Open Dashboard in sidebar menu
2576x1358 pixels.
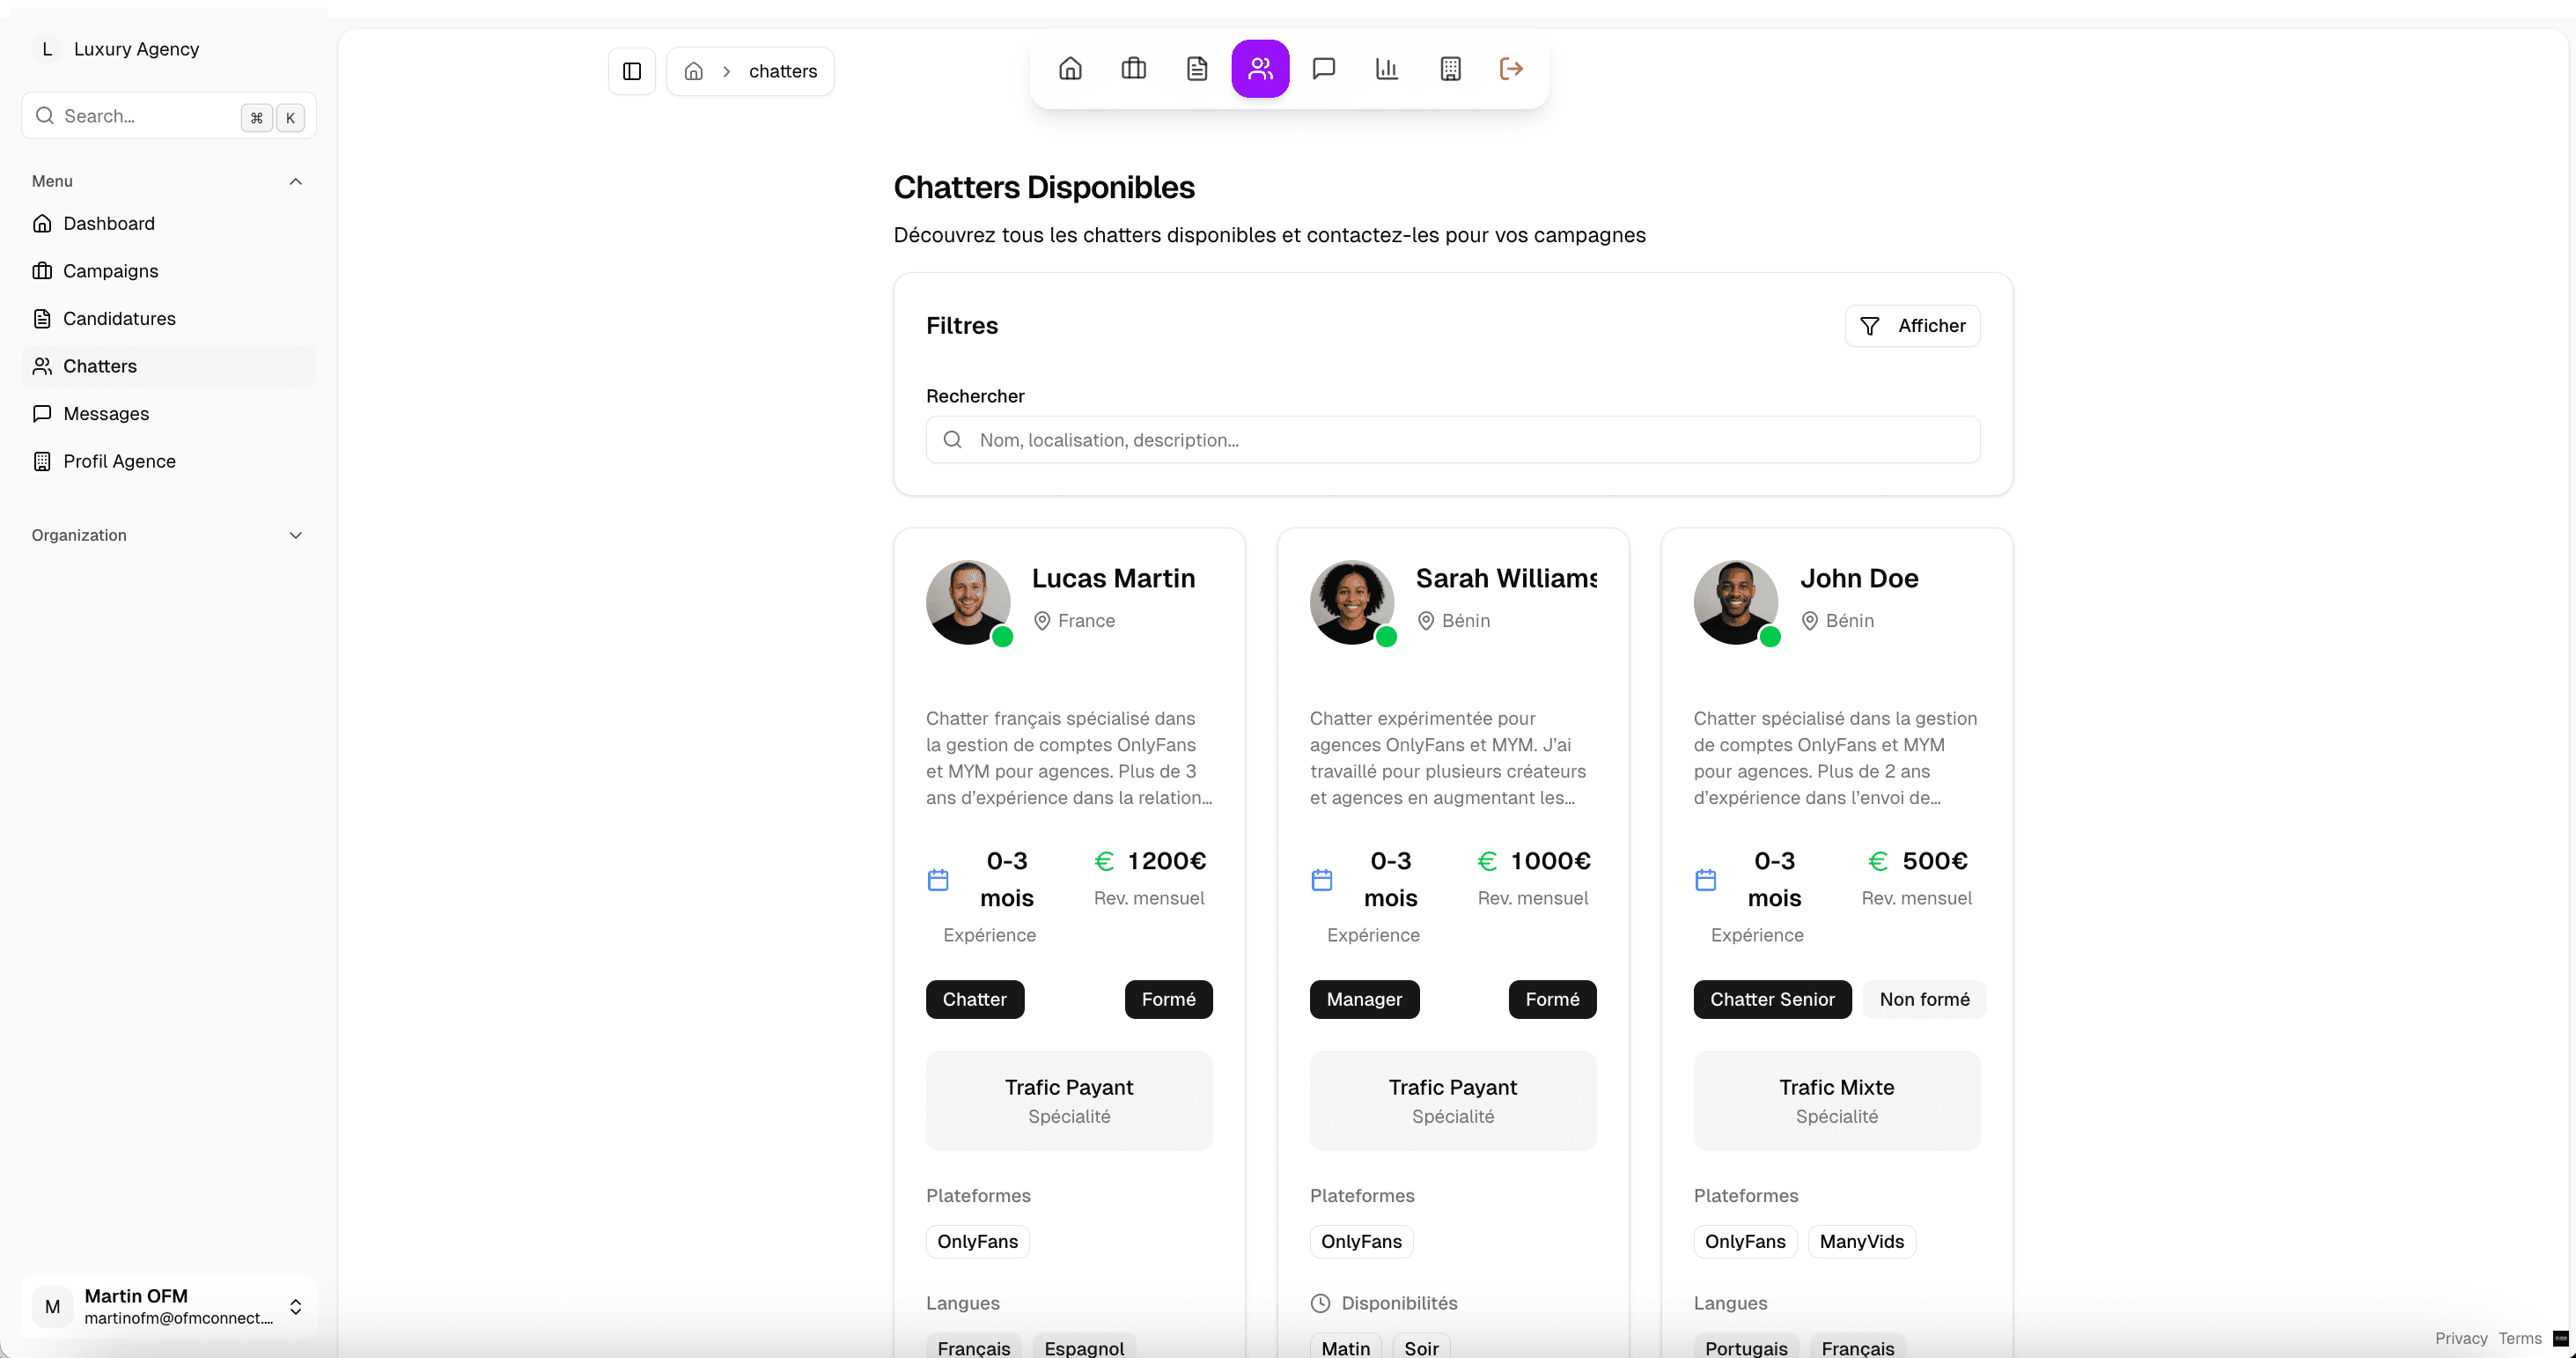(x=109, y=223)
